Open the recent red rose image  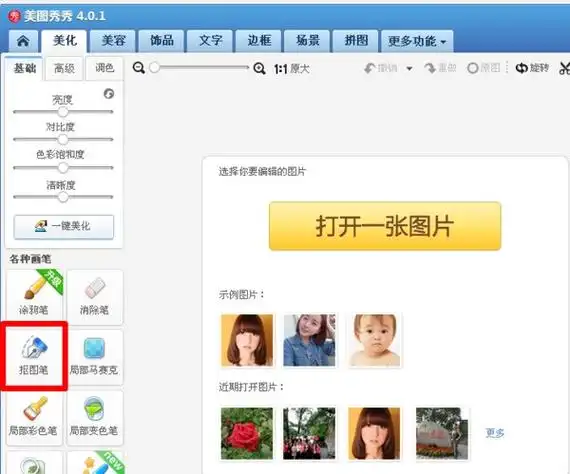(247, 434)
